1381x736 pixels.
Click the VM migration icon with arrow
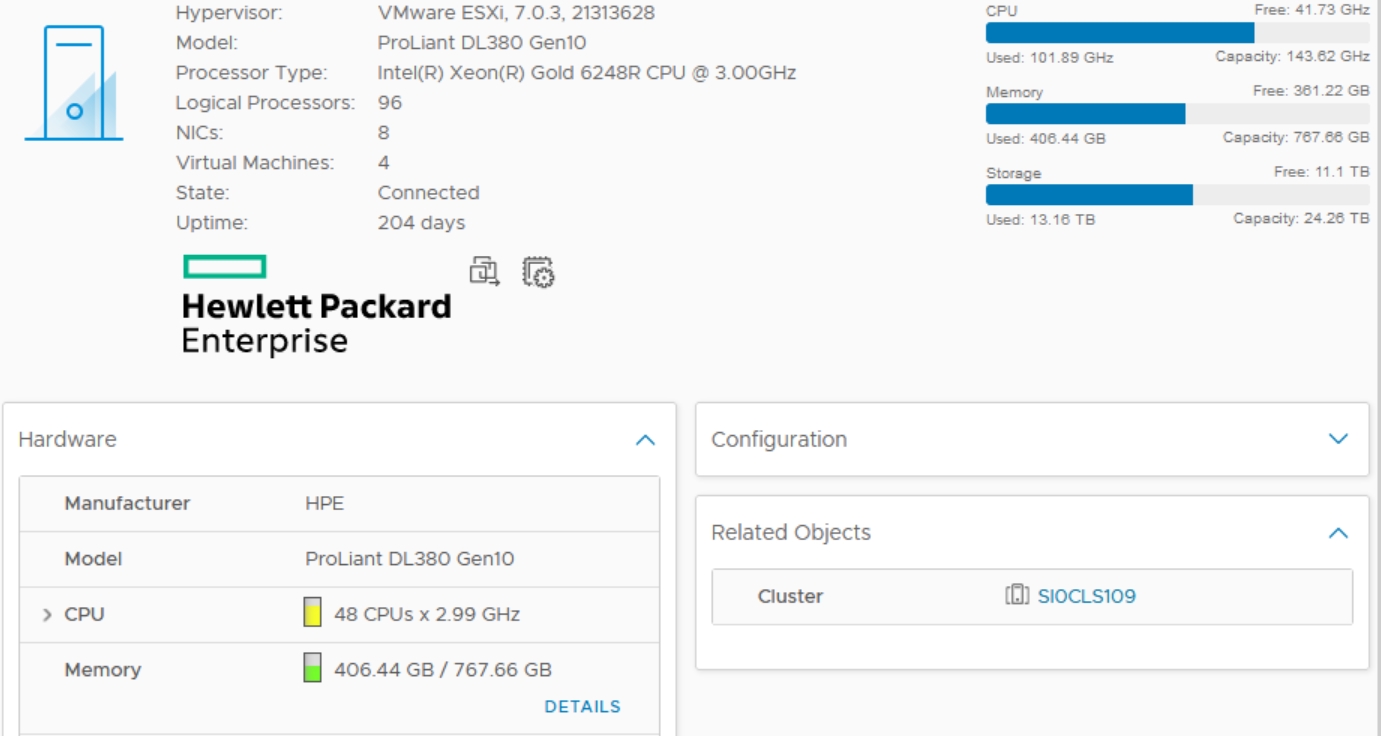(484, 271)
